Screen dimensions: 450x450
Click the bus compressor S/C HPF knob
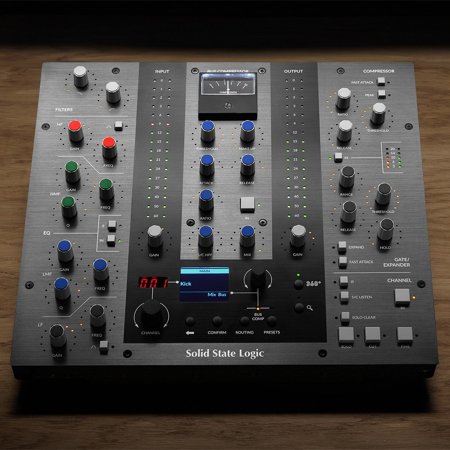click(206, 237)
